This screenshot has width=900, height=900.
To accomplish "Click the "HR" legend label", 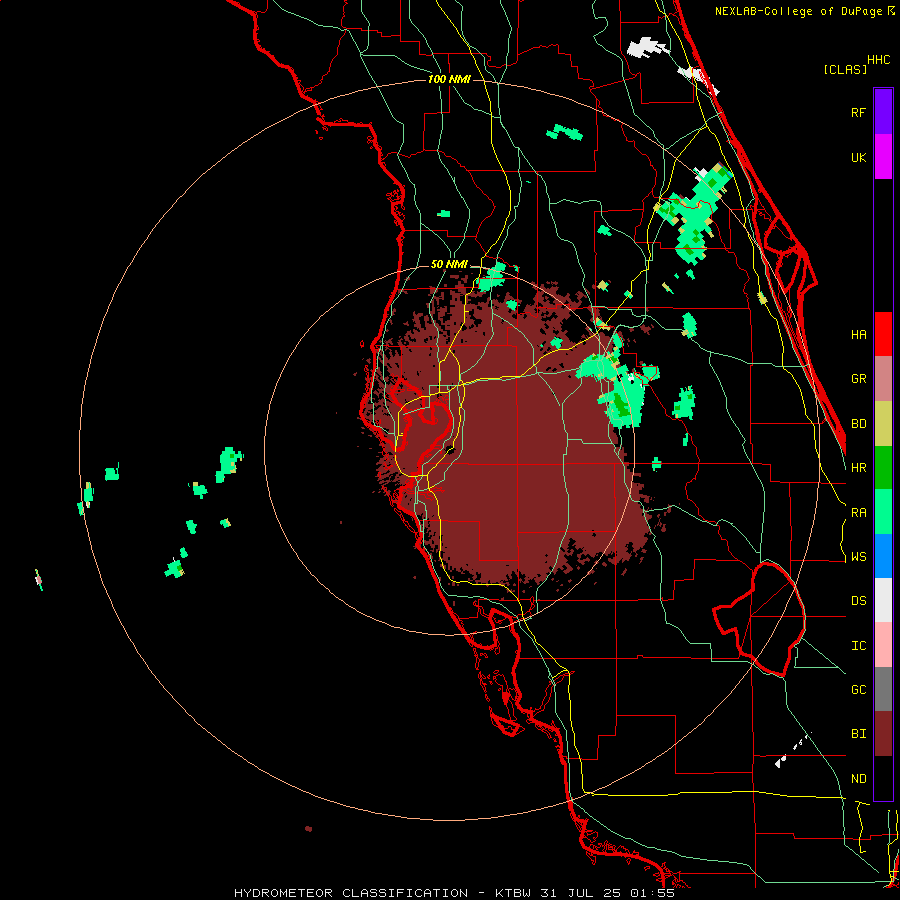I will click(x=858, y=468).
